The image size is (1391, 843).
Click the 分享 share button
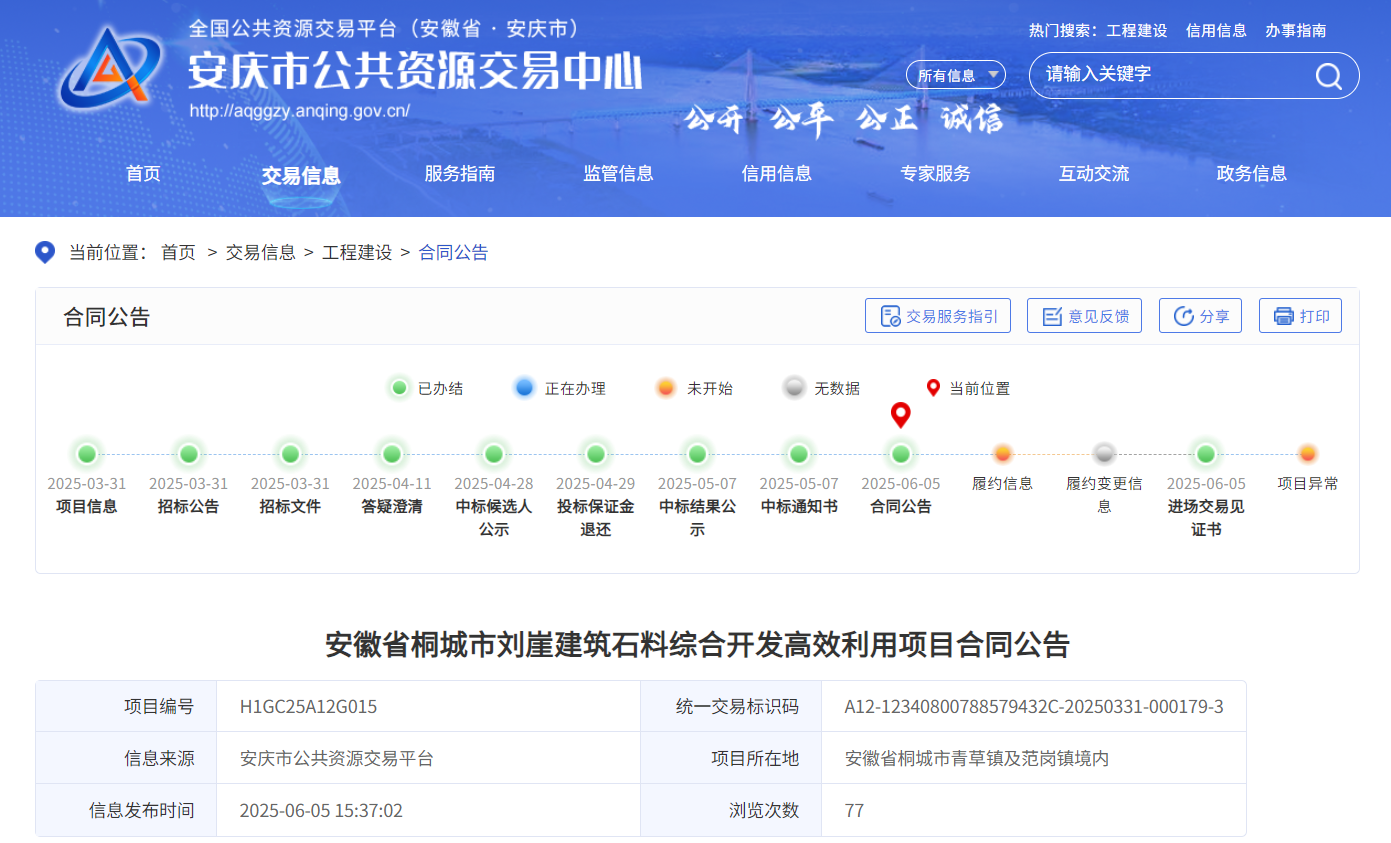[1199, 316]
